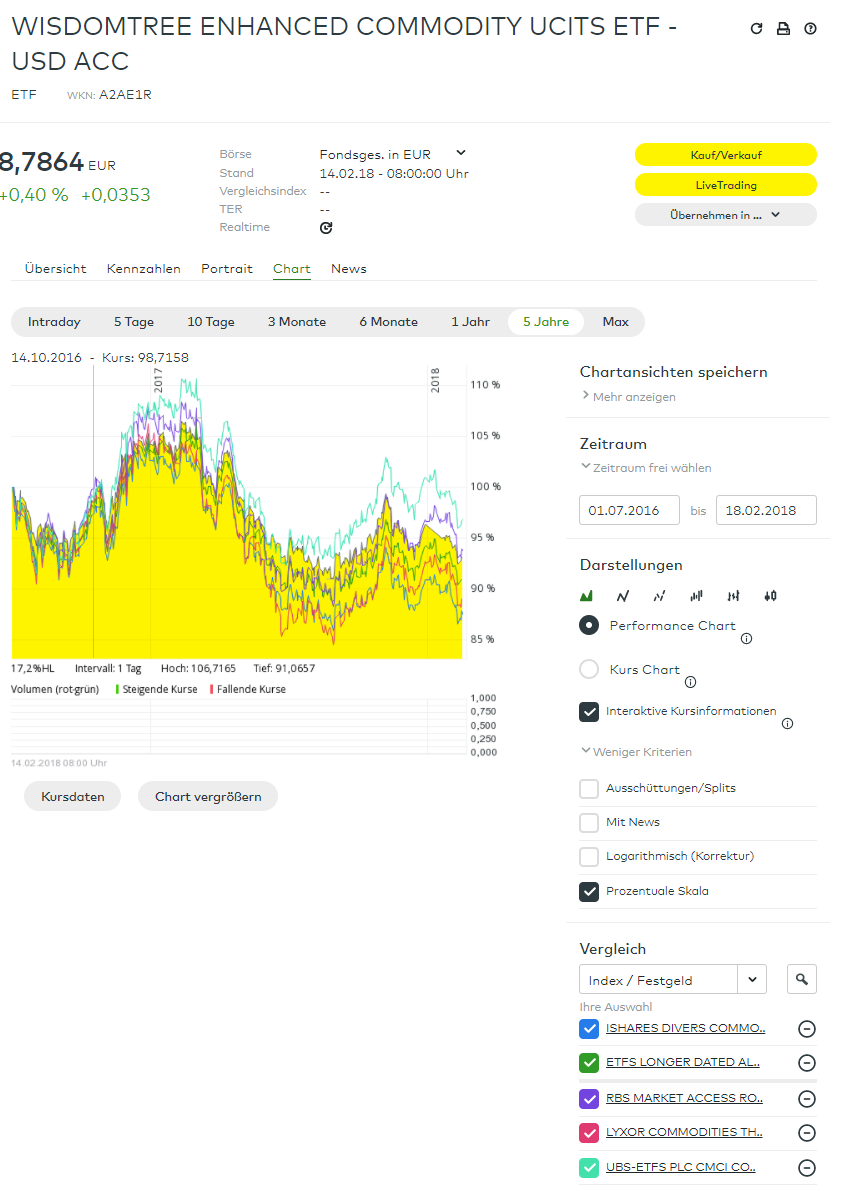
Task: Click the Realtime refresh icon
Action: tap(326, 228)
